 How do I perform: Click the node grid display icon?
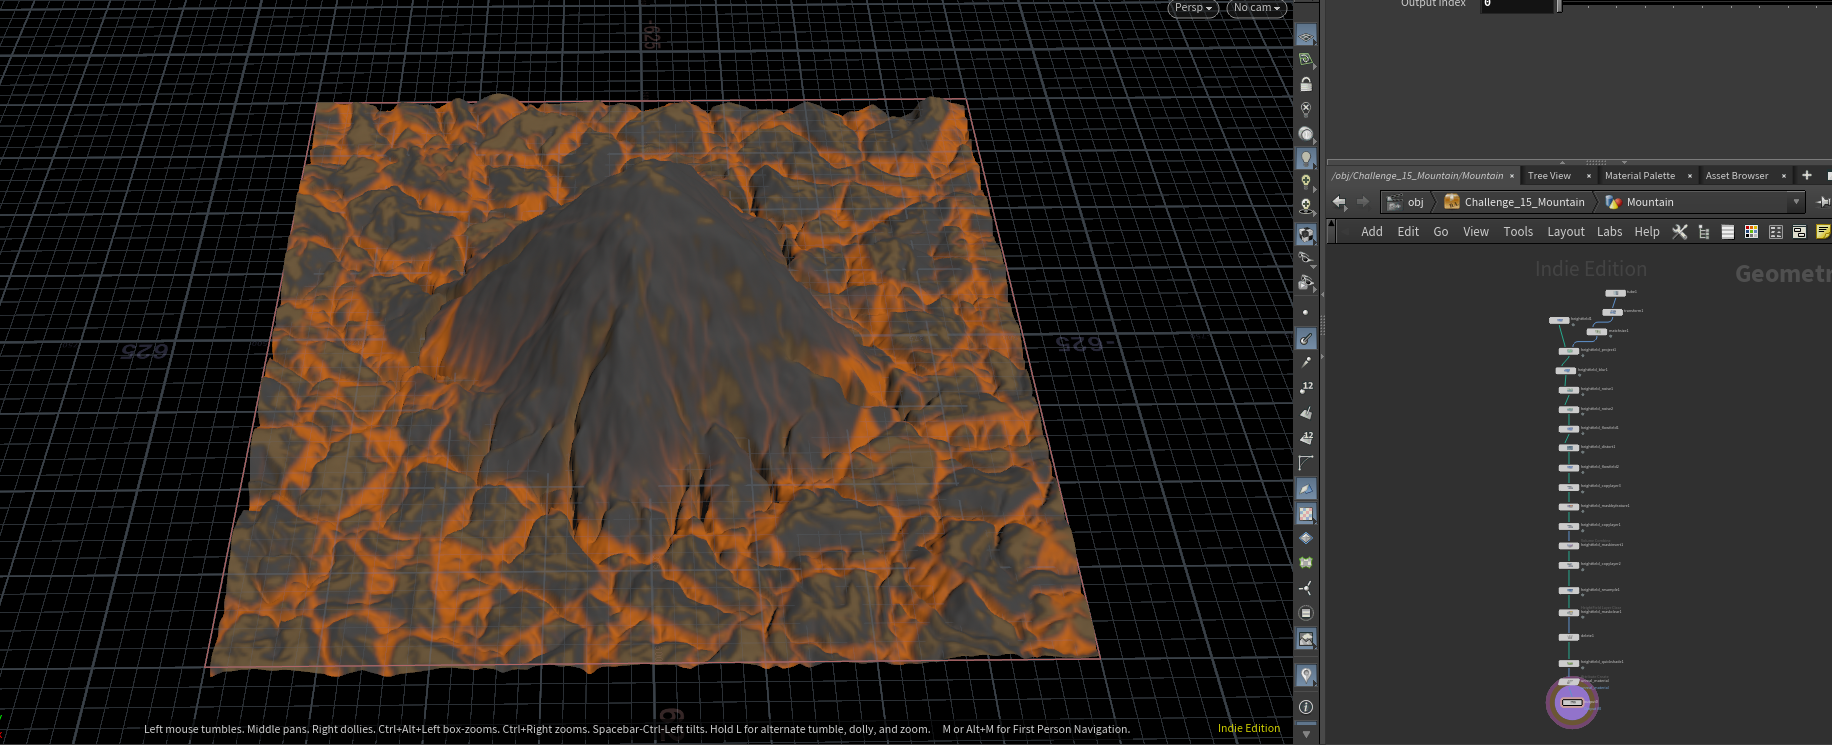[1776, 232]
